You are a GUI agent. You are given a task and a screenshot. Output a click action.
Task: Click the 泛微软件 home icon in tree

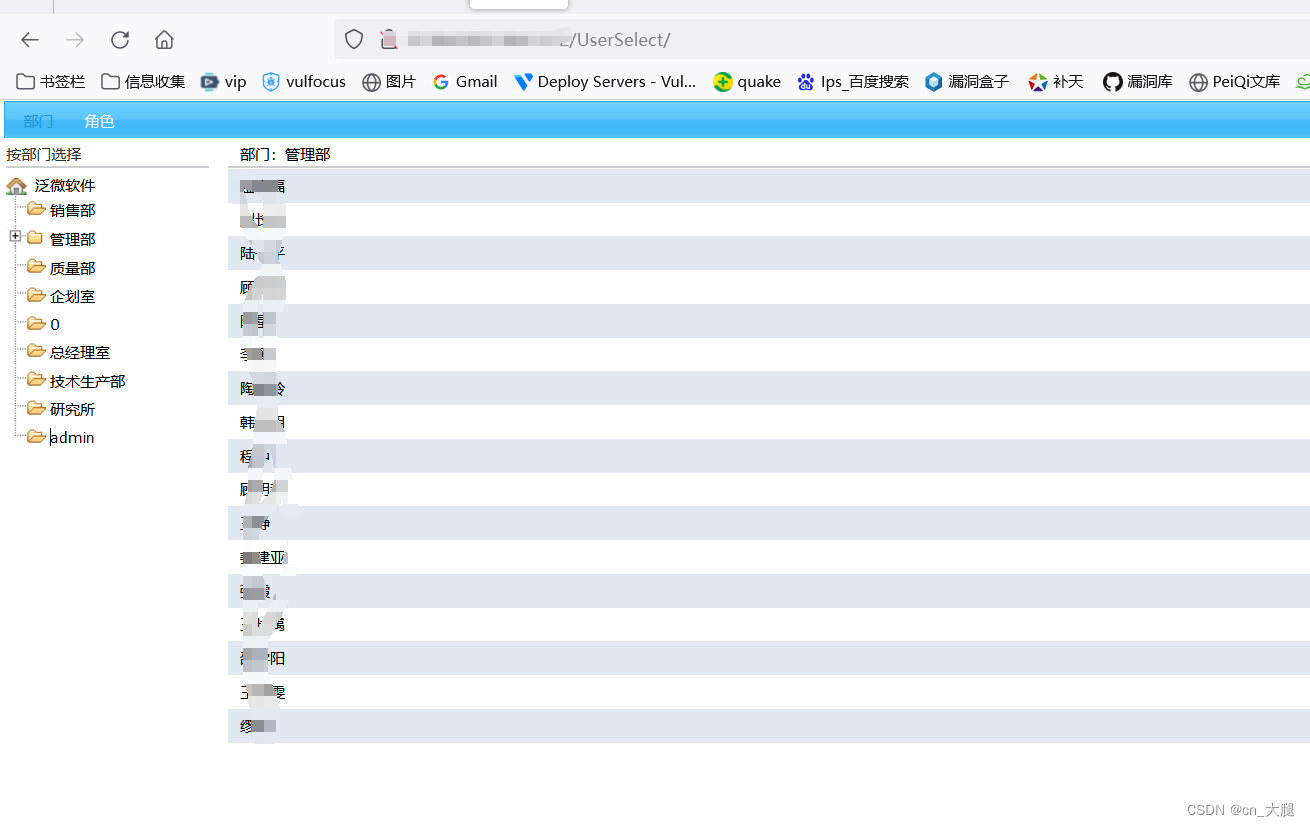(16, 186)
